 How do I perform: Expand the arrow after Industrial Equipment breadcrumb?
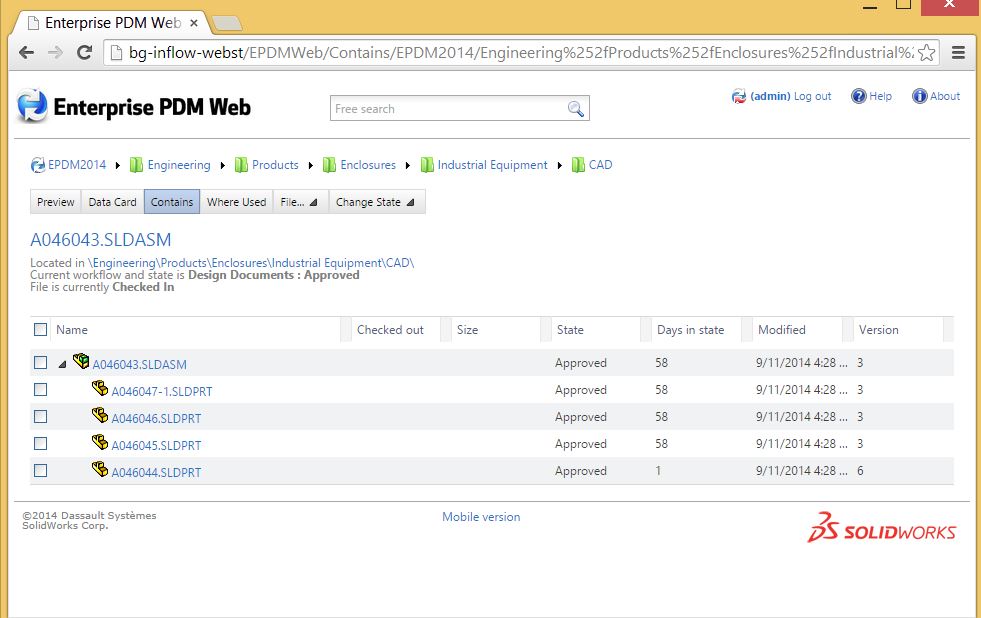(559, 165)
